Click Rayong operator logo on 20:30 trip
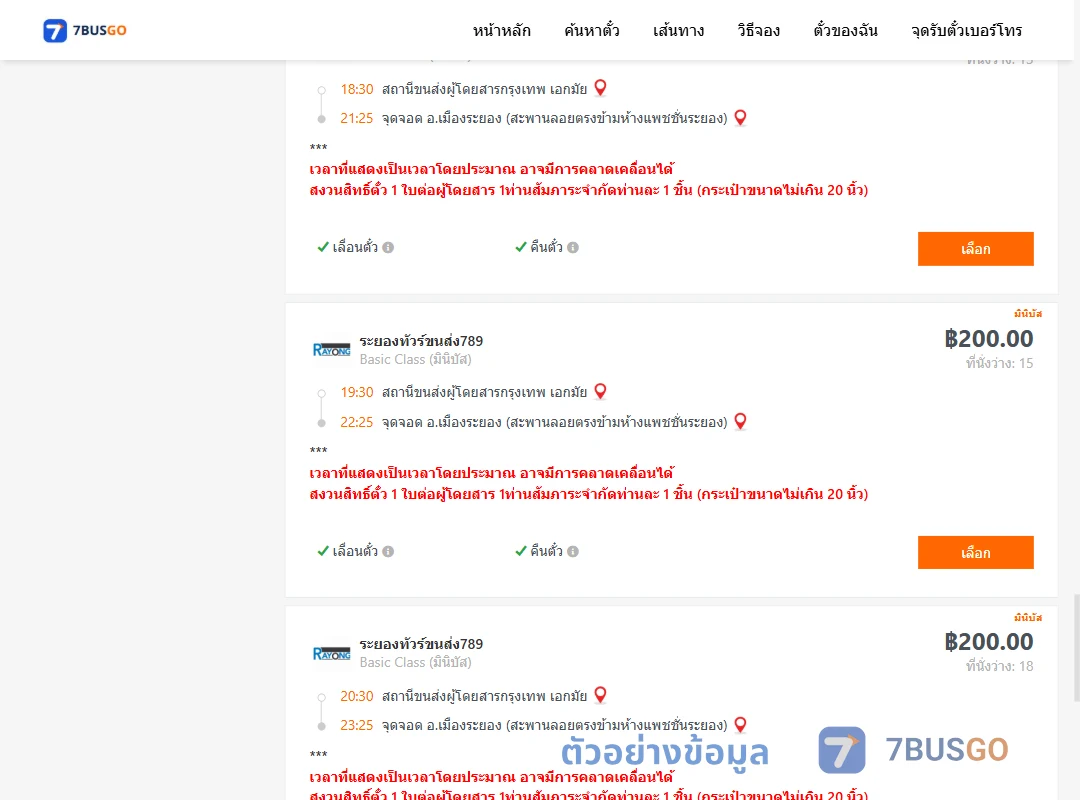This screenshot has height=800, width=1080. pos(331,653)
